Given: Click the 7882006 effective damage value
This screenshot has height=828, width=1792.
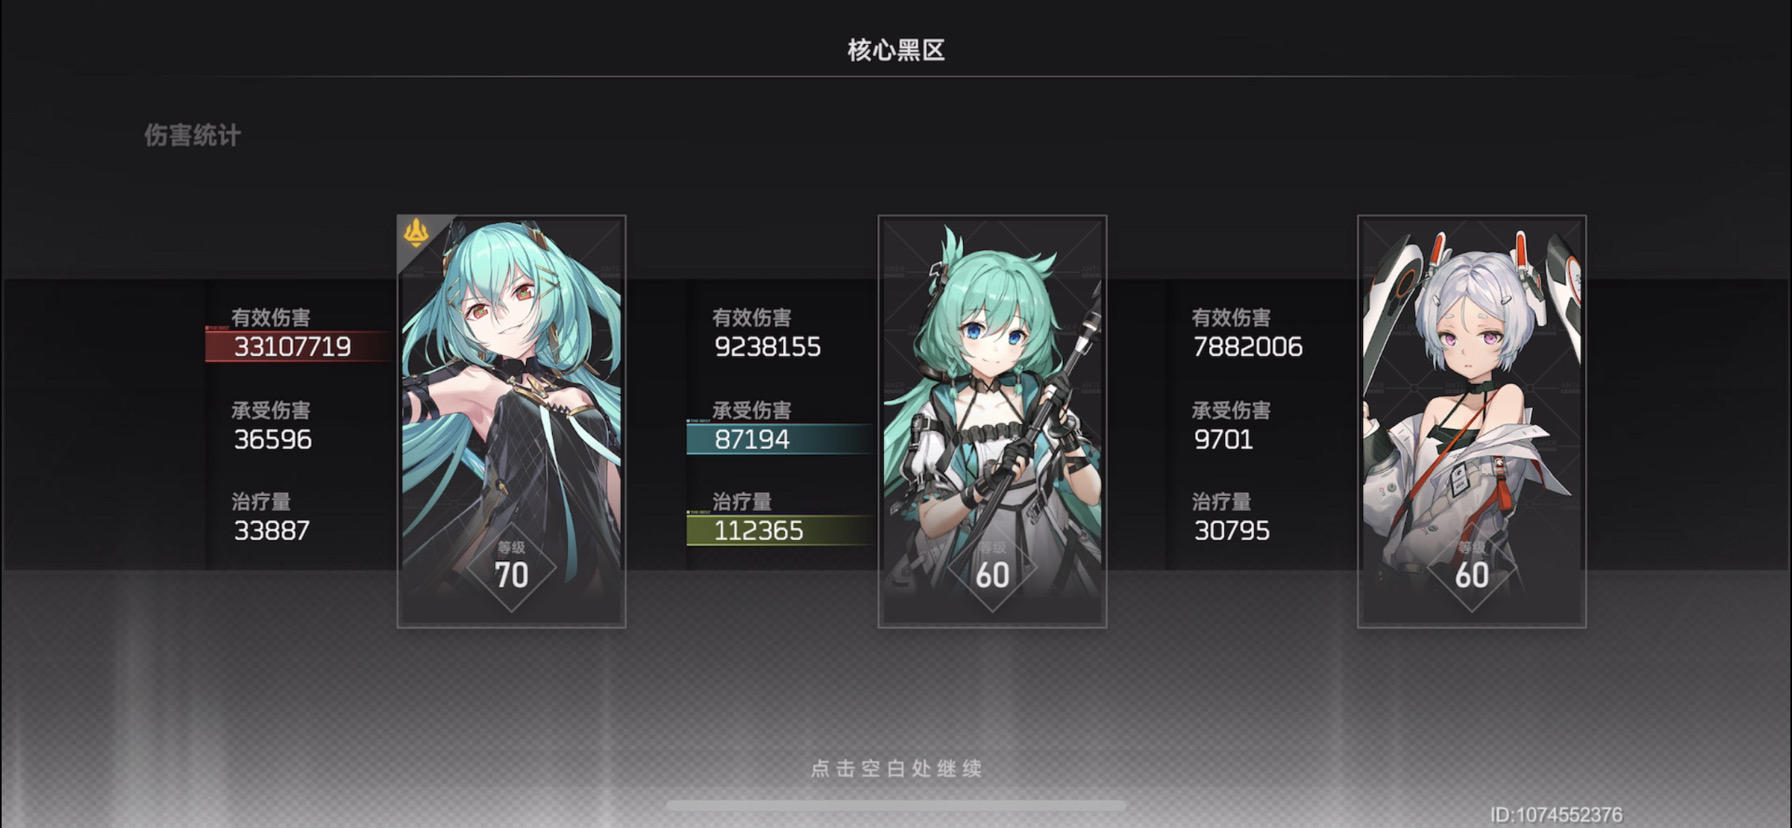Looking at the screenshot, I should pyautogui.click(x=1248, y=347).
